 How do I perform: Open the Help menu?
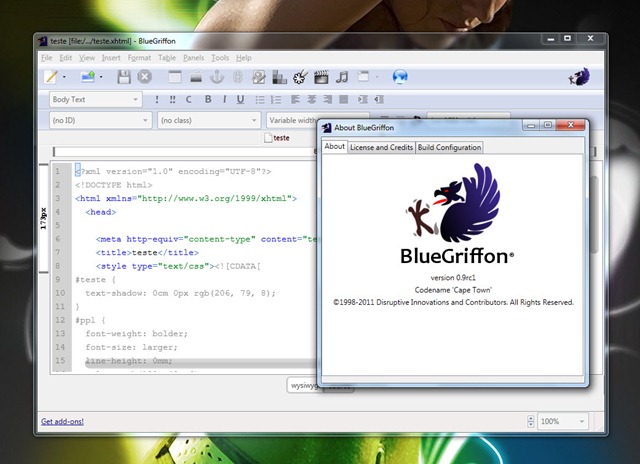point(244,58)
